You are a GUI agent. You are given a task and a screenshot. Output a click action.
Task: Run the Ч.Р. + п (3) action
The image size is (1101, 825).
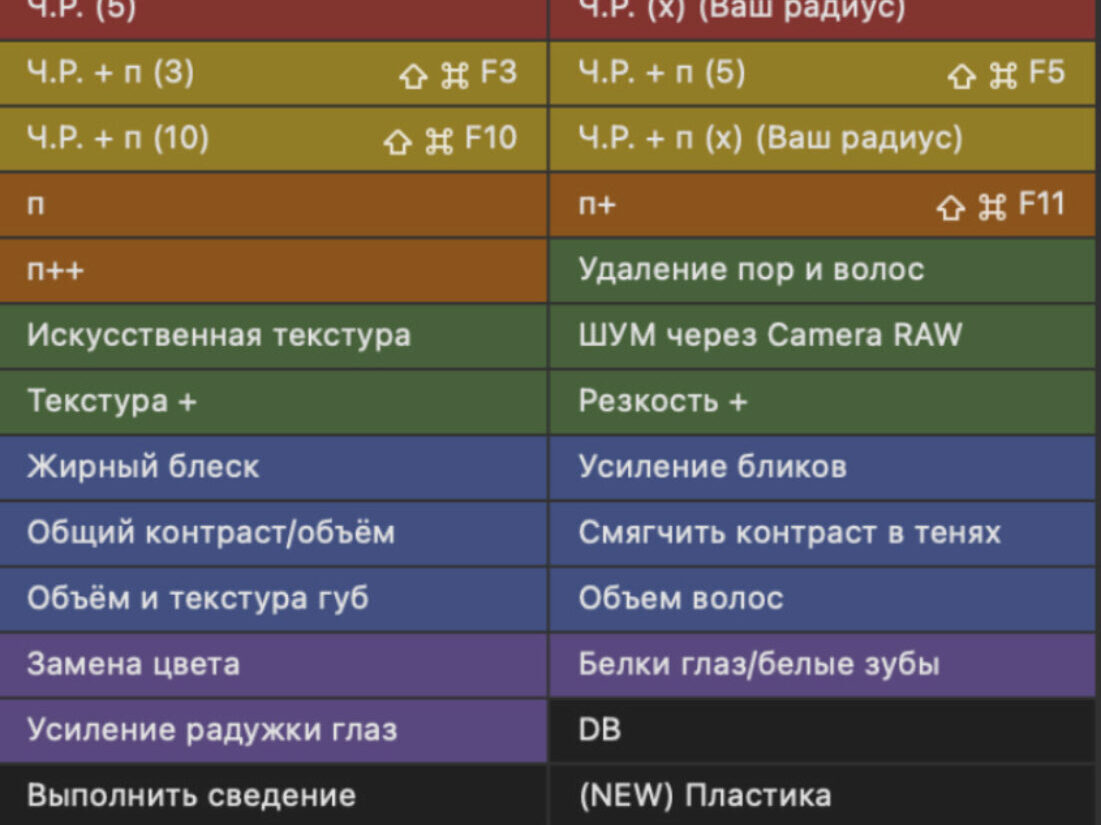pyautogui.click(x=272, y=73)
